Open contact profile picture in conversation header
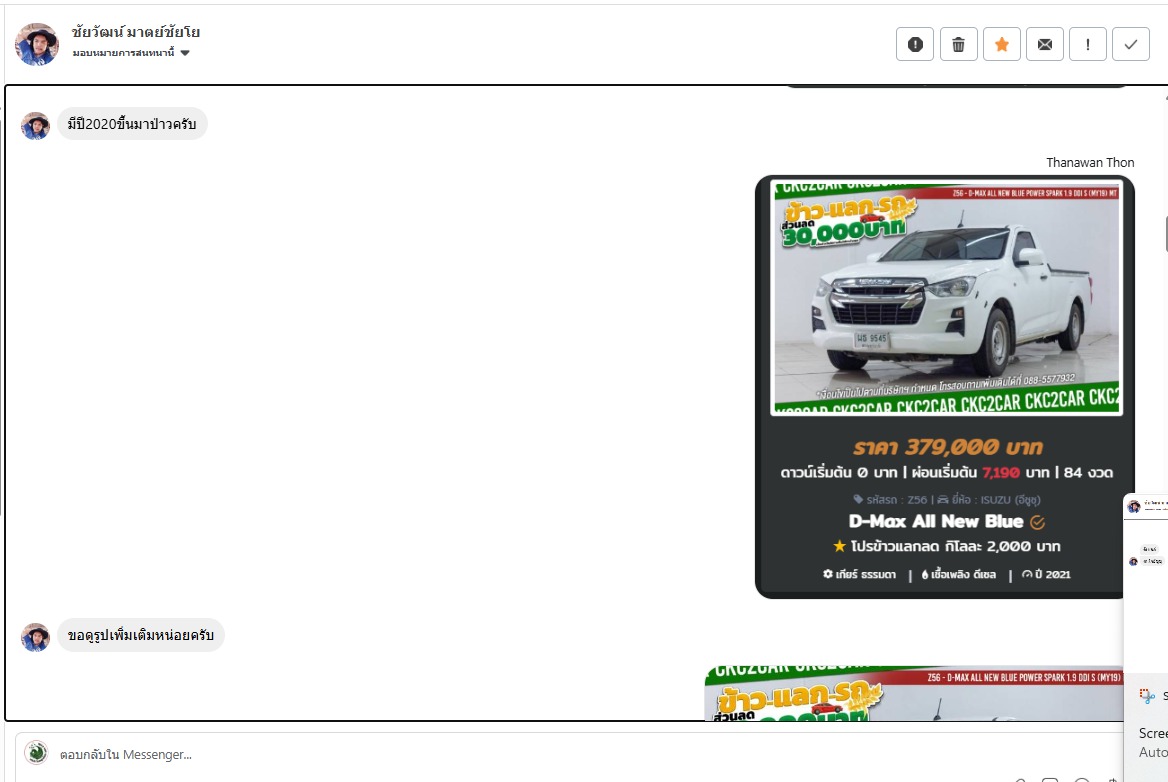 [36, 44]
